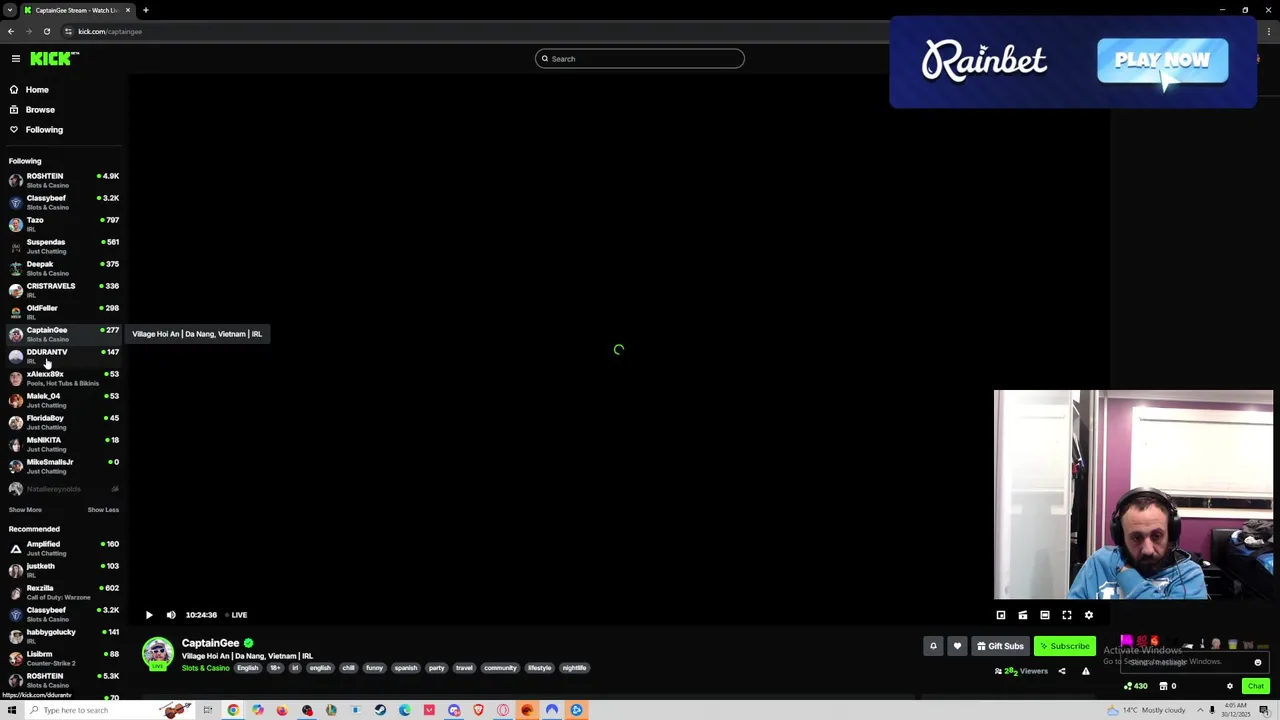This screenshot has height=720, width=1280.
Task: Enter fullscreen mode on the player
Action: pos(1067,615)
